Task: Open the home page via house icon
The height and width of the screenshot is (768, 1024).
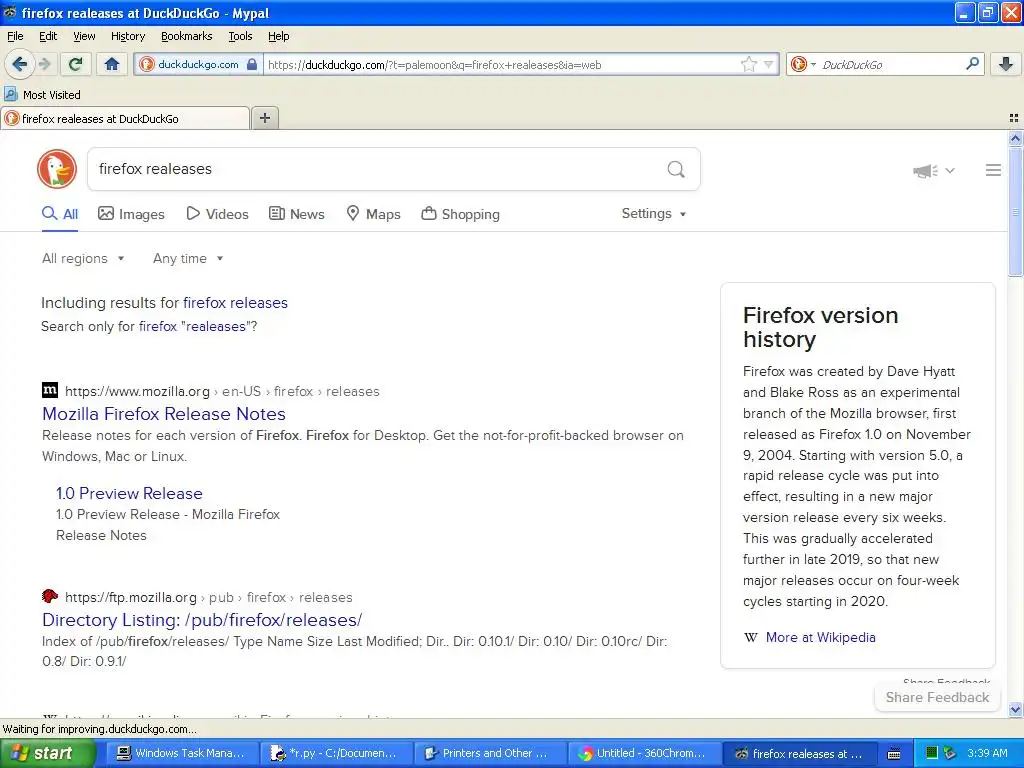Action: (x=112, y=64)
